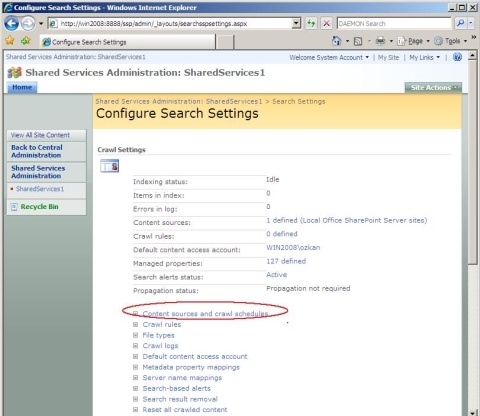Click the Favorites Center star icon
The width and height of the screenshot is (480, 416).
pyautogui.click(x=10, y=41)
